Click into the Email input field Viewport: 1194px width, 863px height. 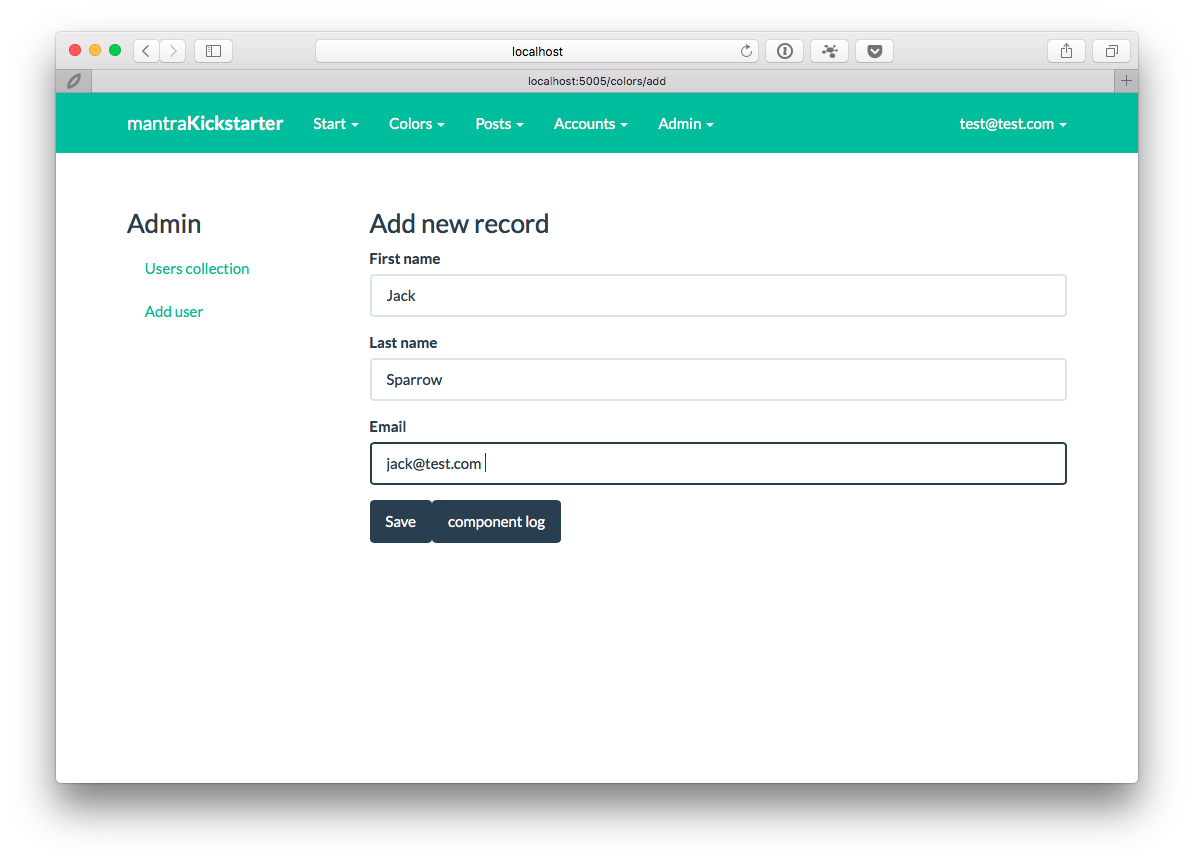[718, 463]
